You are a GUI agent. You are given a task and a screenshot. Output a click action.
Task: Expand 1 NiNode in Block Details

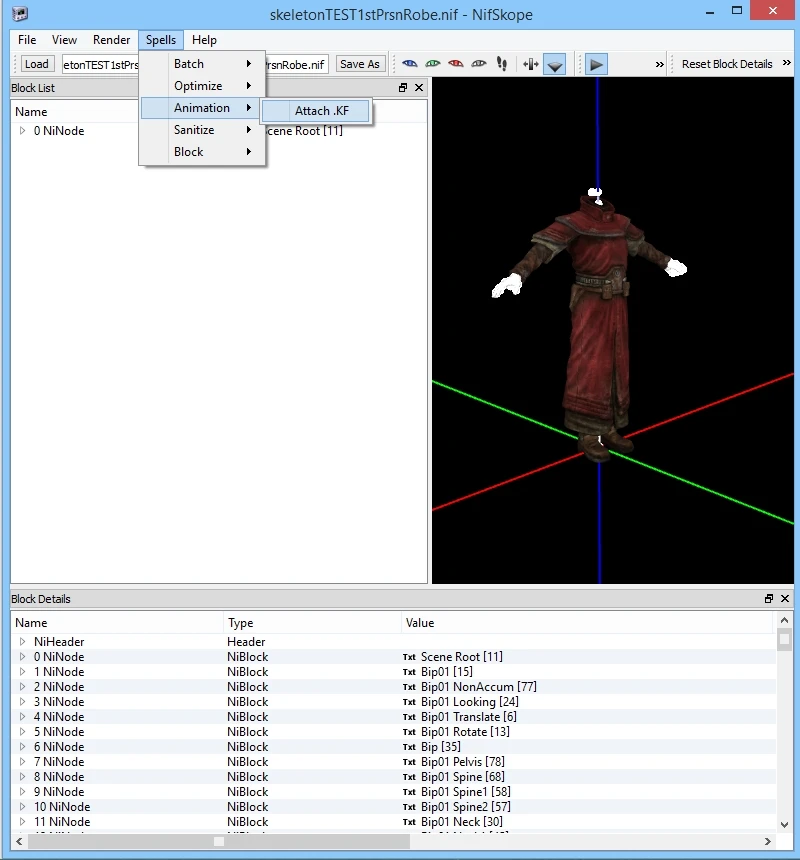point(22,671)
